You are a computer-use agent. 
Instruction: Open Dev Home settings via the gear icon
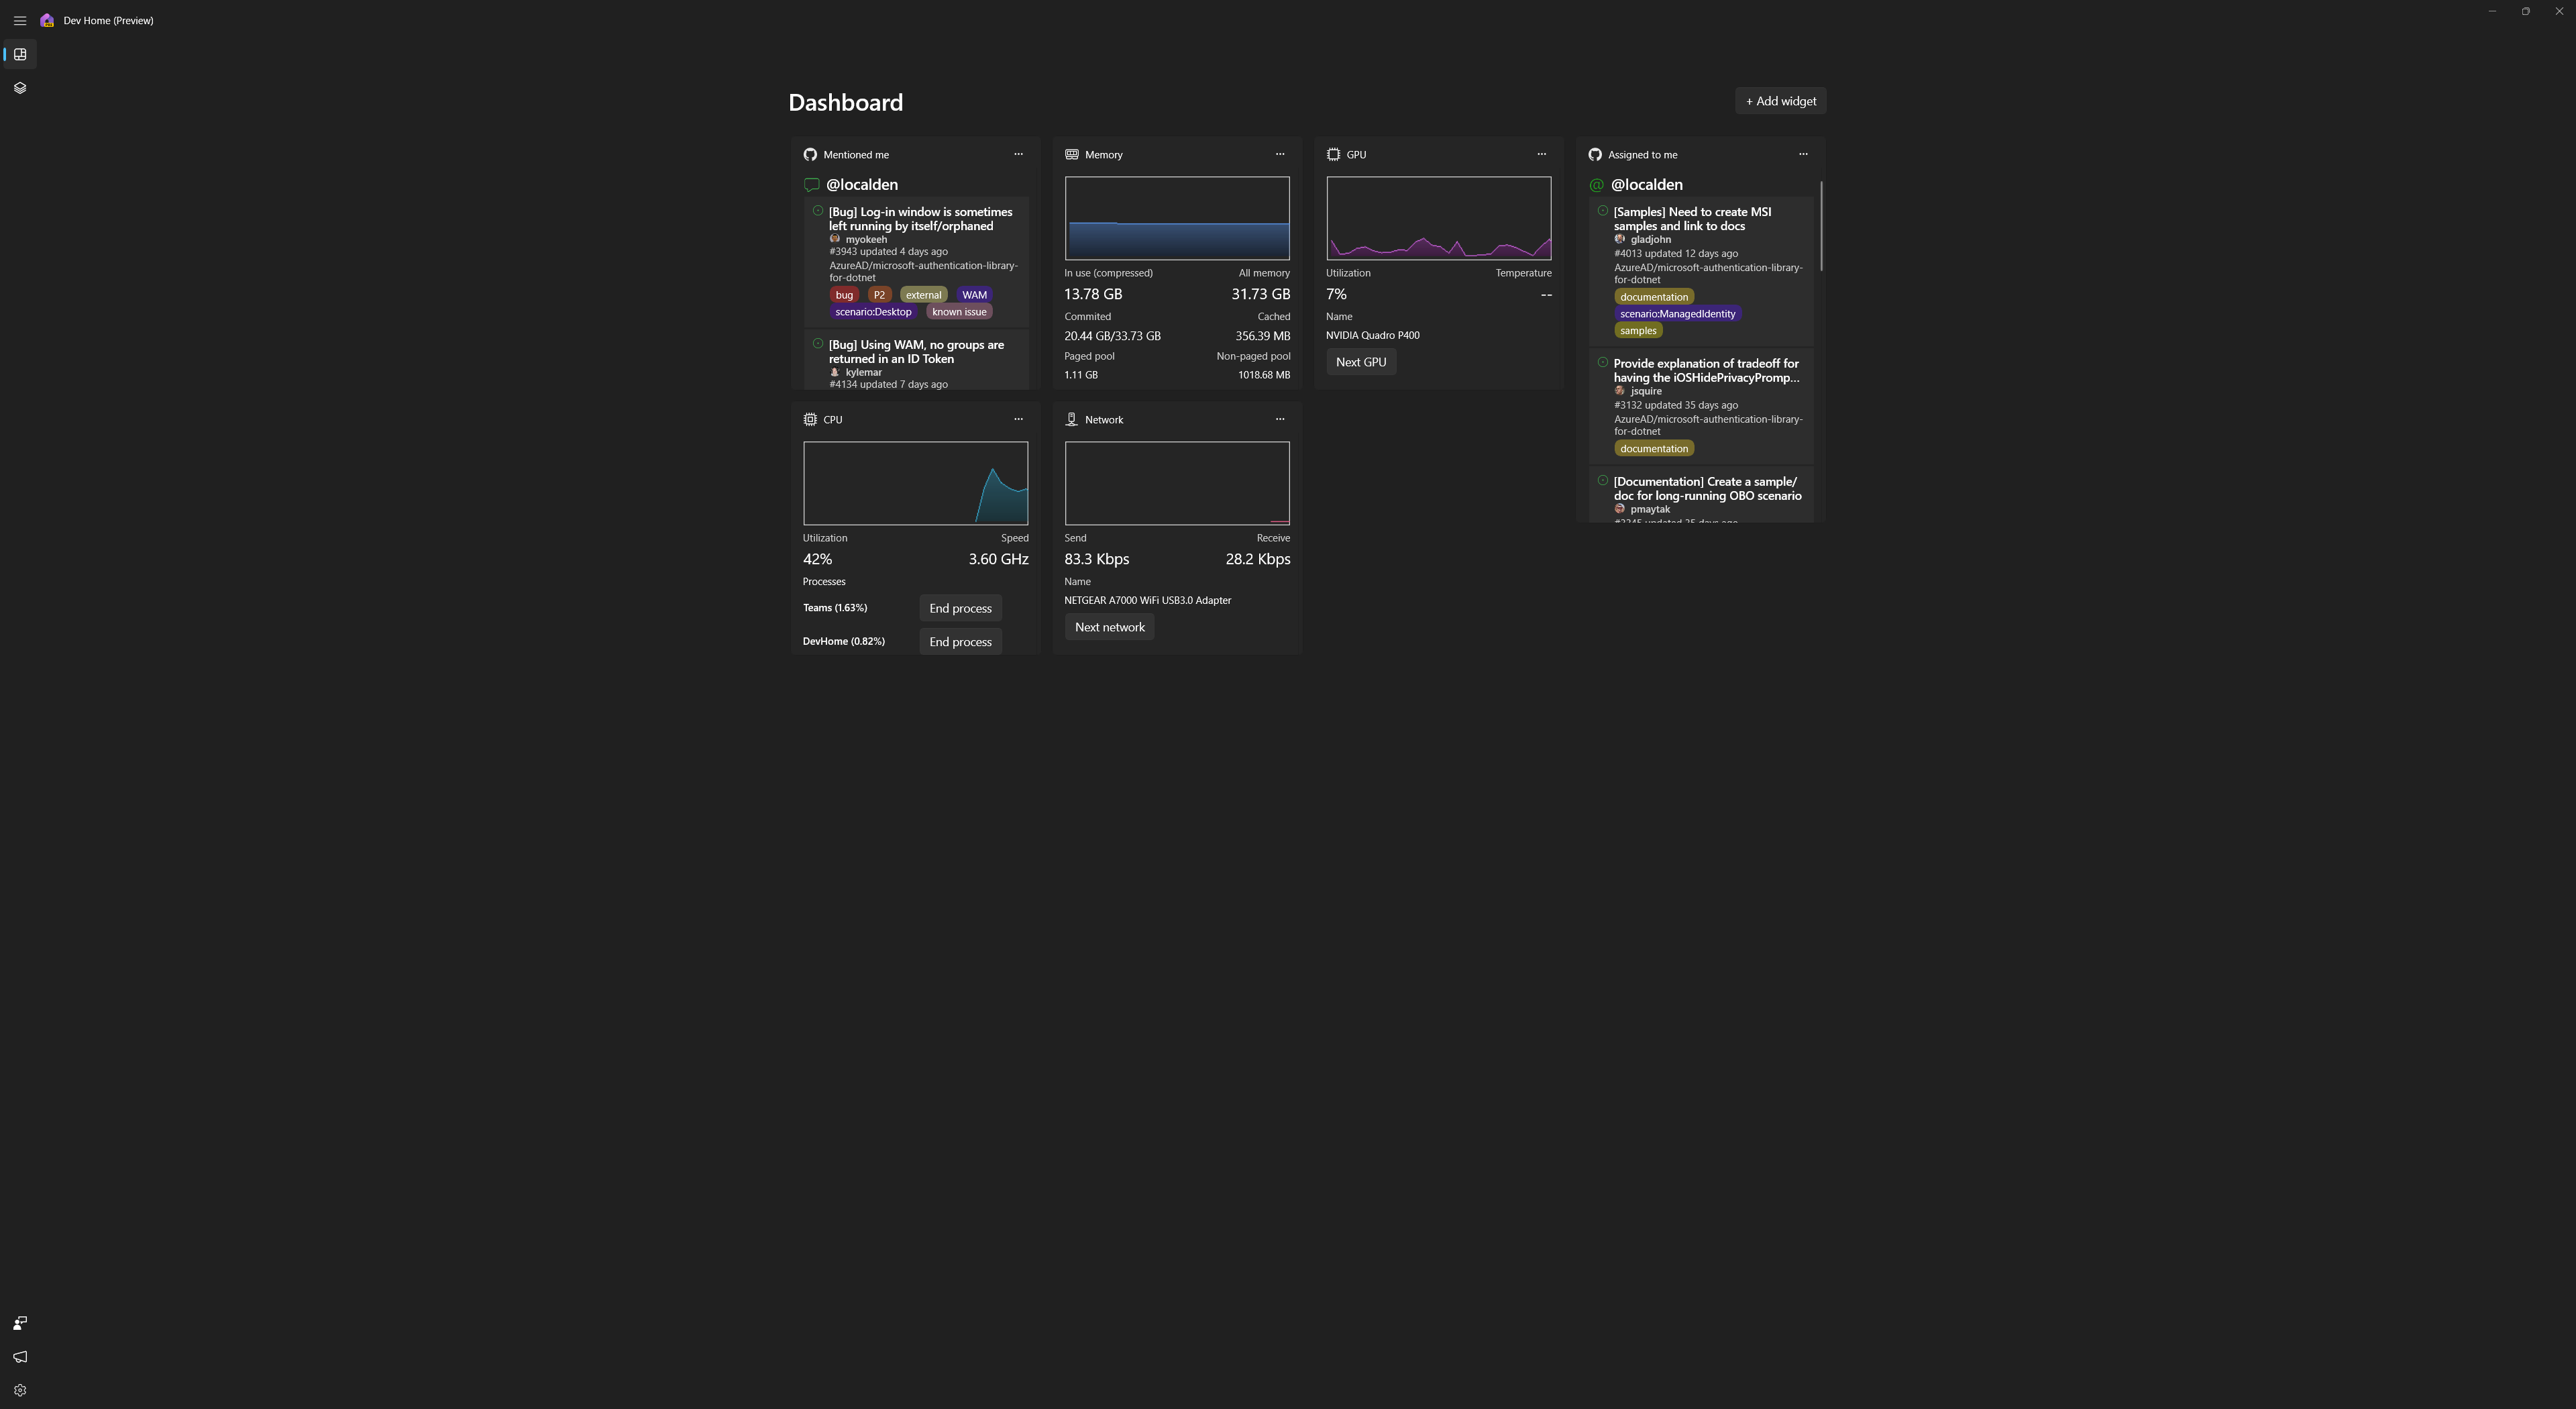[x=19, y=1389]
